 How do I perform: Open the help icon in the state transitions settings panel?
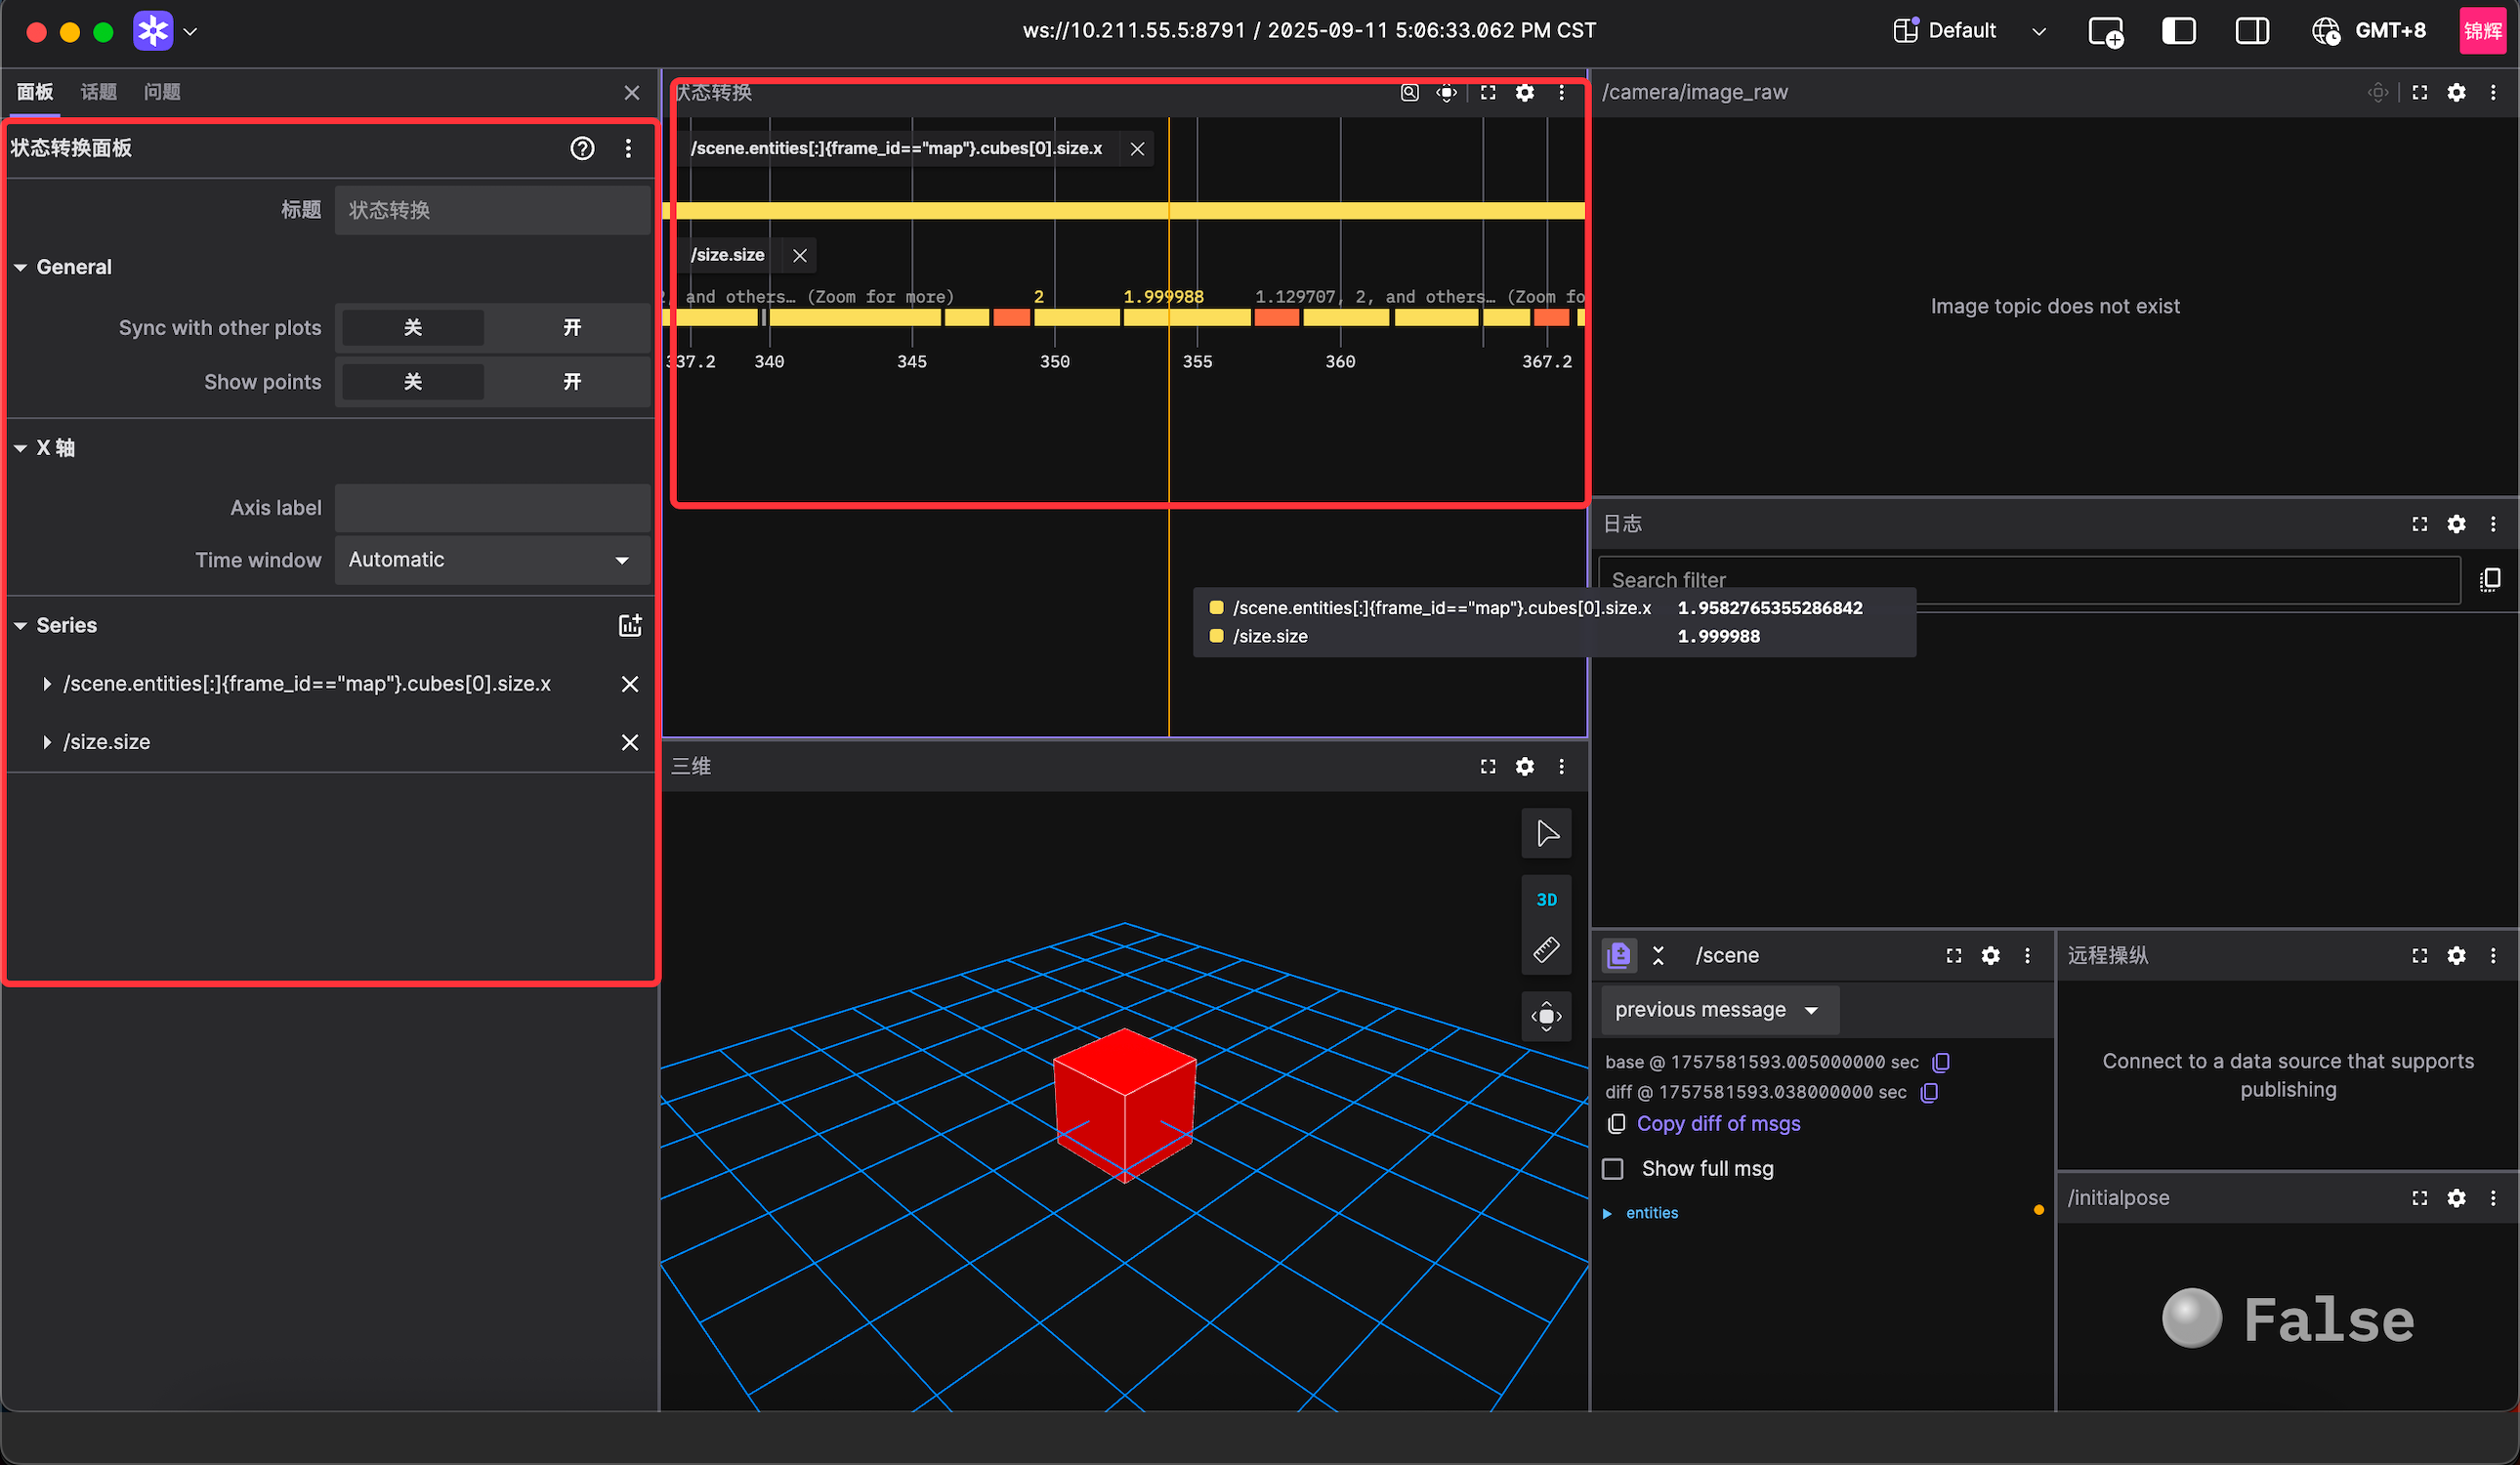coord(582,148)
